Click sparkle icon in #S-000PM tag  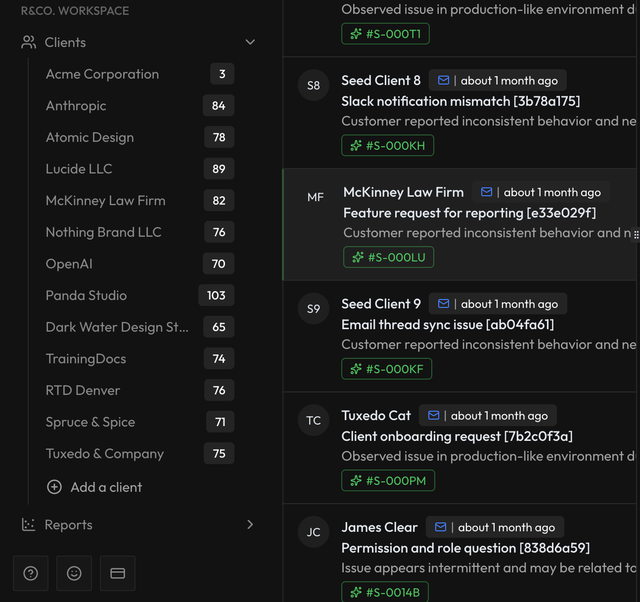[x=356, y=481]
